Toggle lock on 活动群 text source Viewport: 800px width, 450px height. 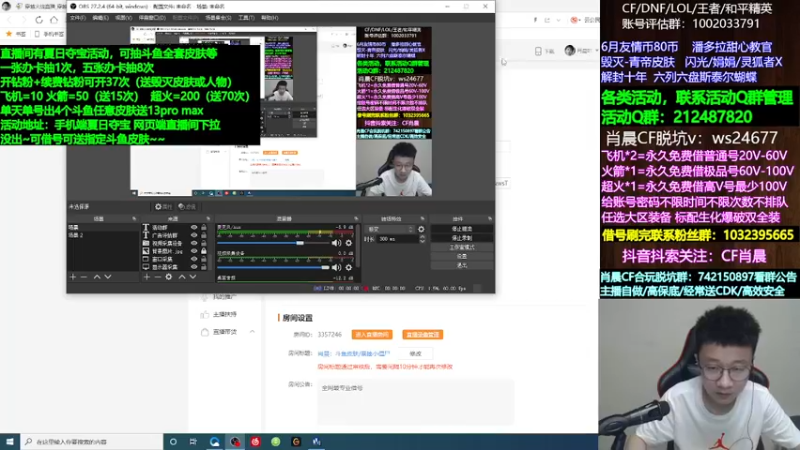[204, 228]
